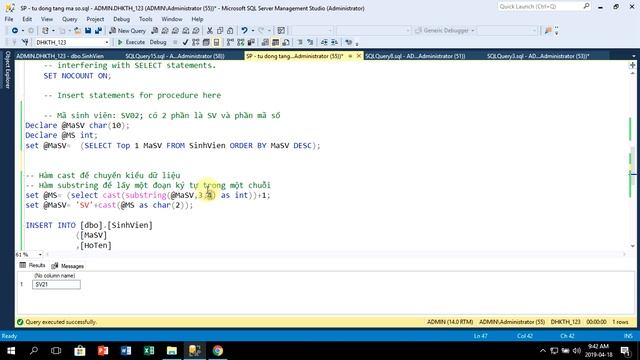Close the SP - tu dong tang tab
Screen dimensions: 640x360
pos(359,56)
